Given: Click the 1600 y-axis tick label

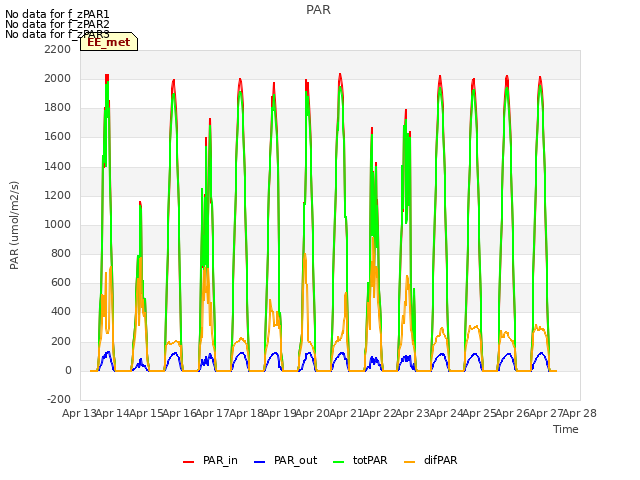Looking at the screenshot, I should (x=58, y=137).
